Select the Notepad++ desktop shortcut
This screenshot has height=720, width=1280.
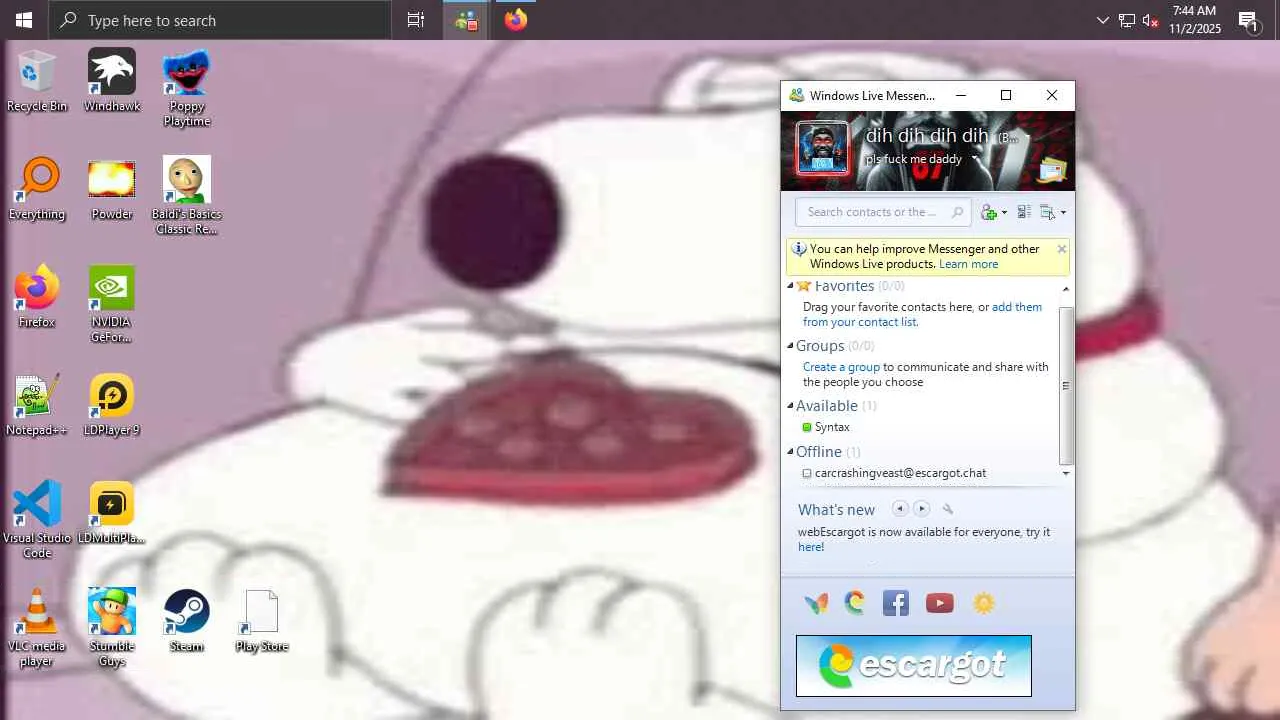click(x=37, y=405)
